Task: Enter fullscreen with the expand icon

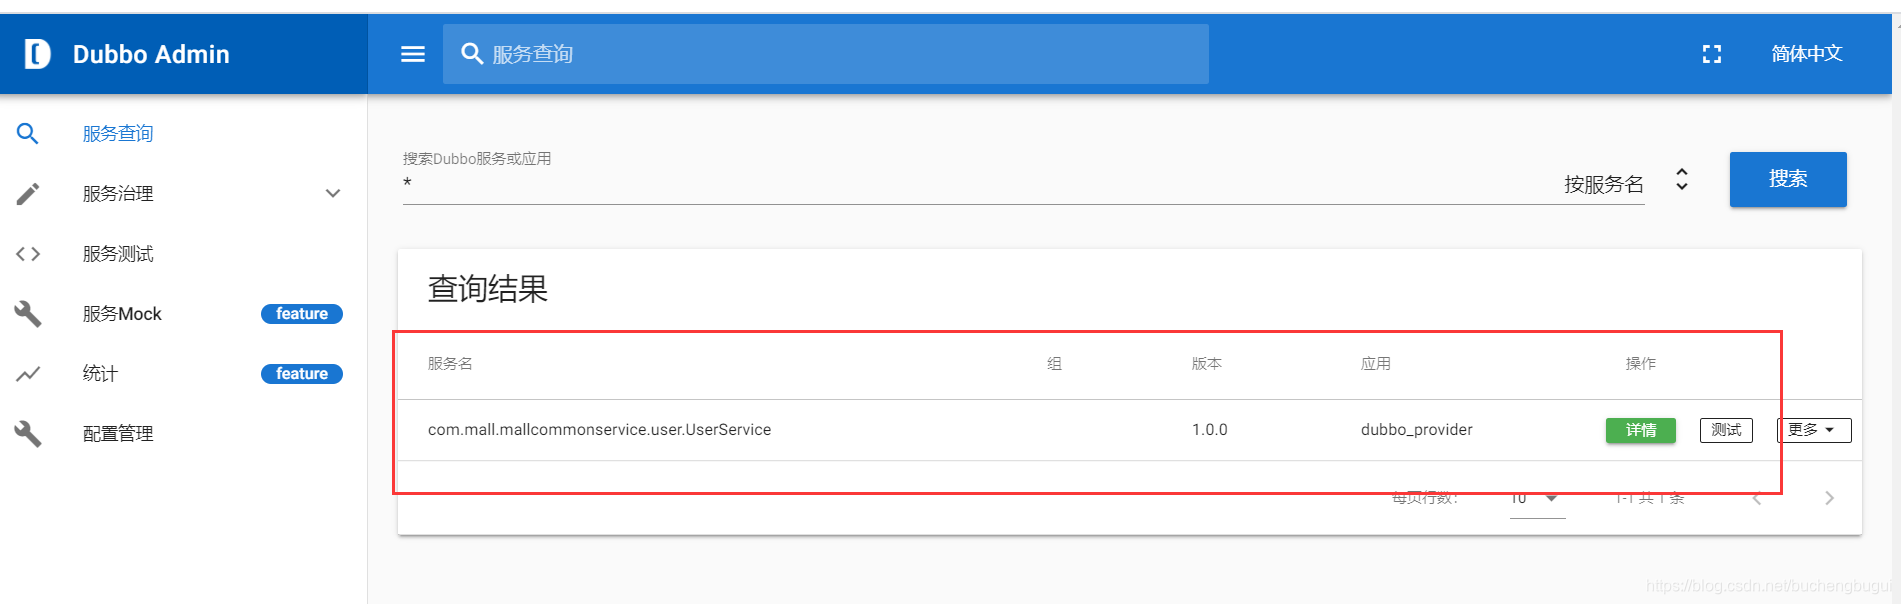Action: pyautogui.click(x=1712, y=54)
